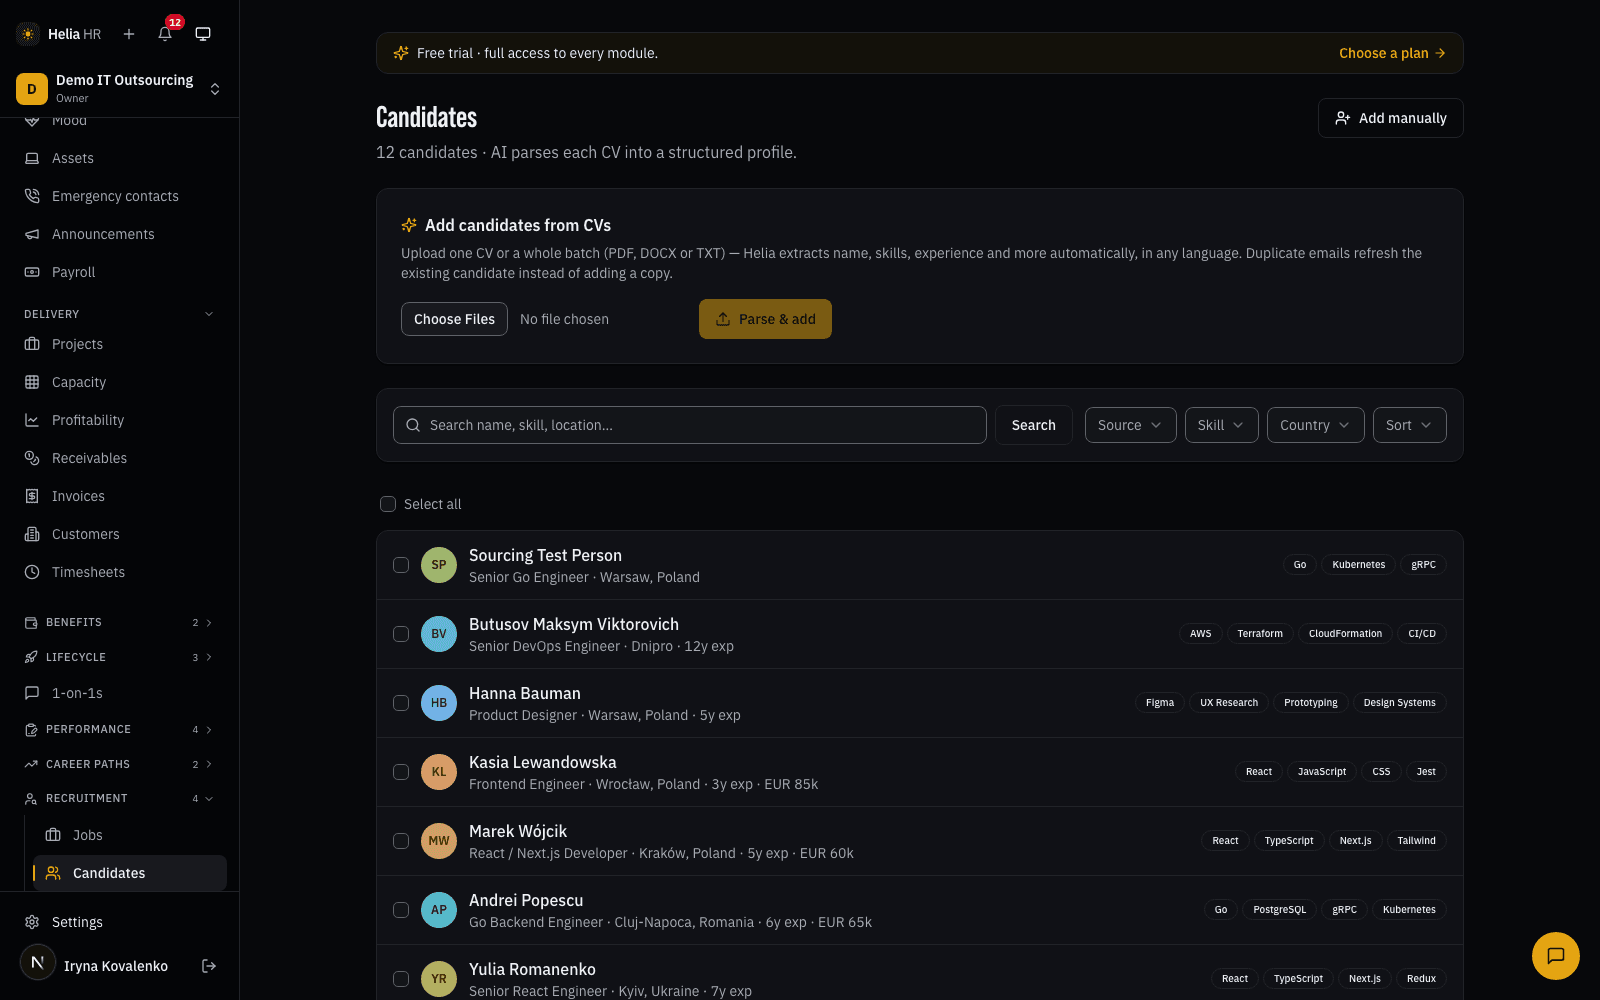
Task: Click the Capacity grid icon
Action: [32, 382]
